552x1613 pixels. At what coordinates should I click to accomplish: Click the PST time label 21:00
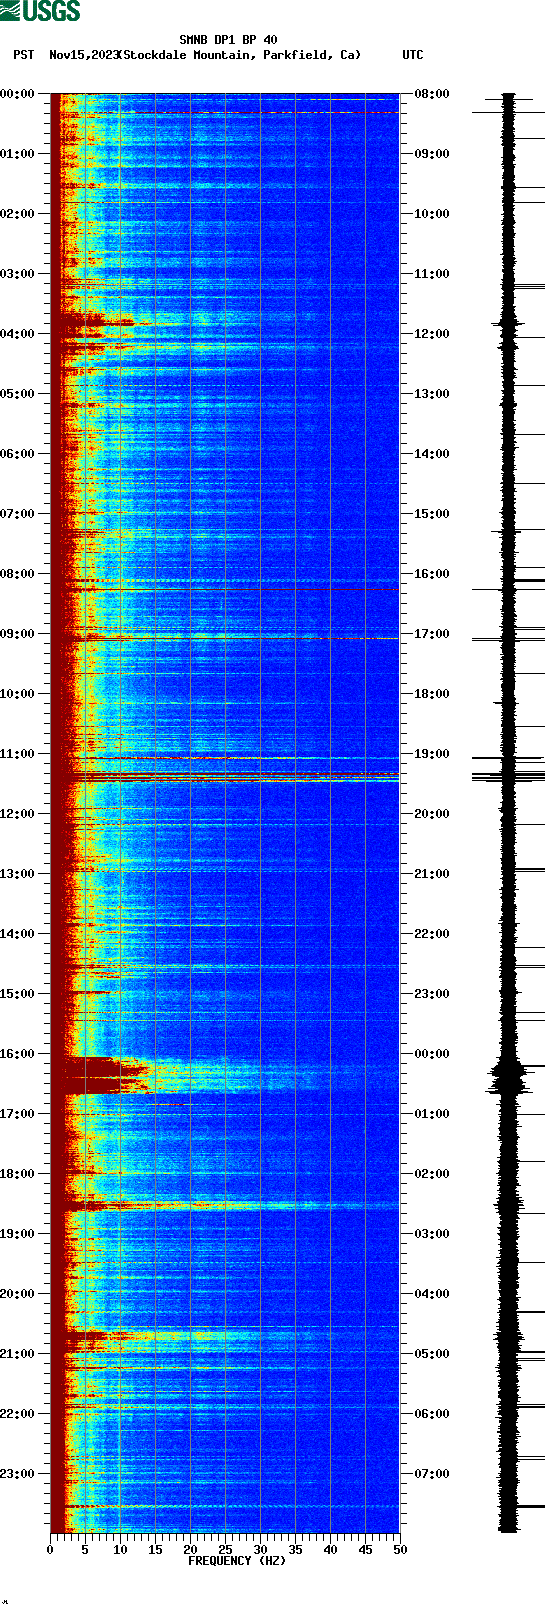(x=18, y=1354)
